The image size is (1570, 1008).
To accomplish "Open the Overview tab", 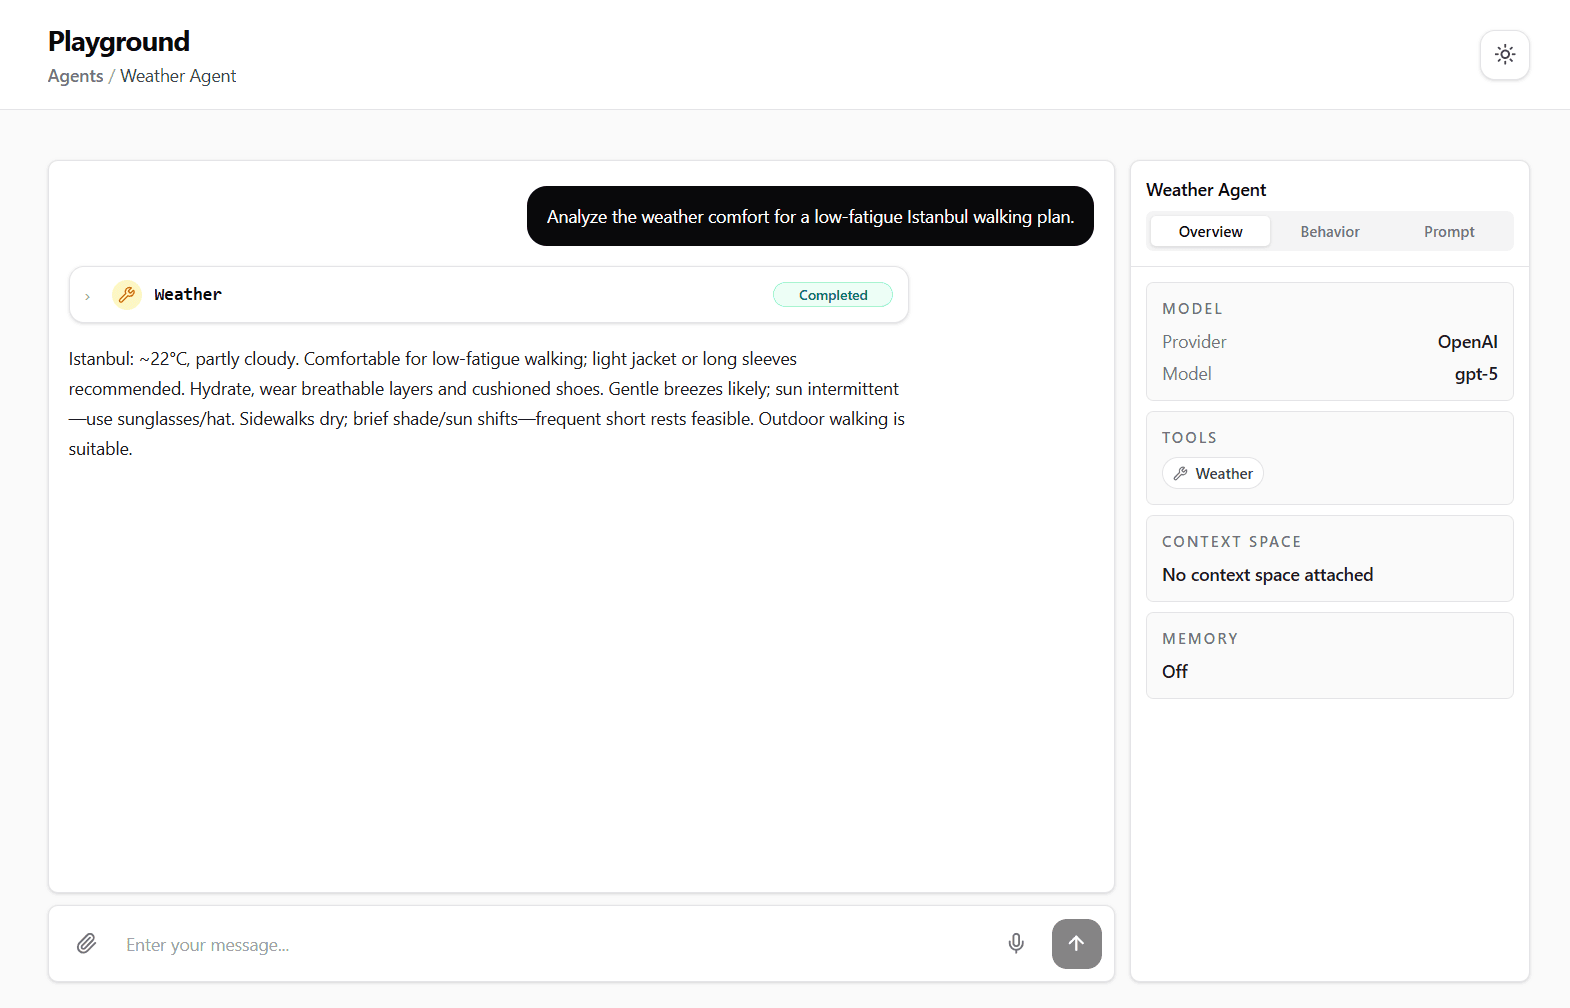I will coord(1210,231).
